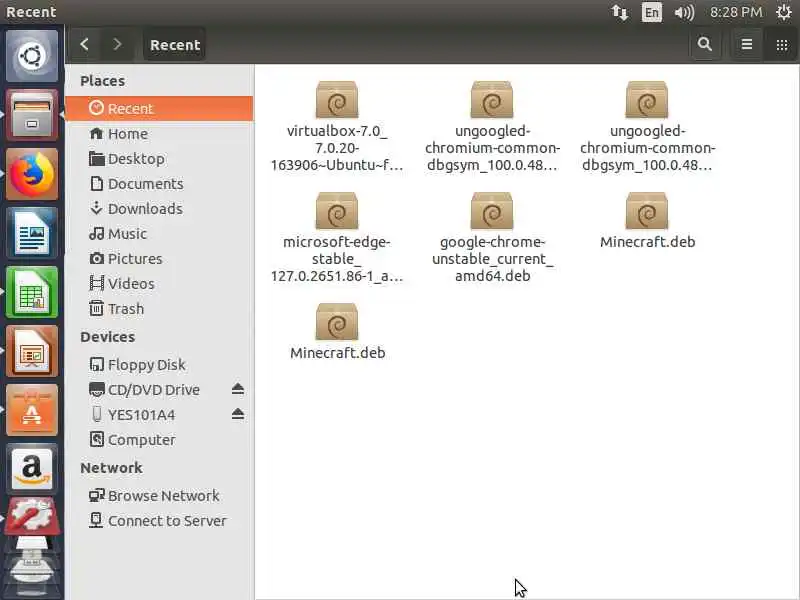The height and width of the screenshot is (600, 800).
Task: Open network indicator in top panel
Action: (620, 12)
